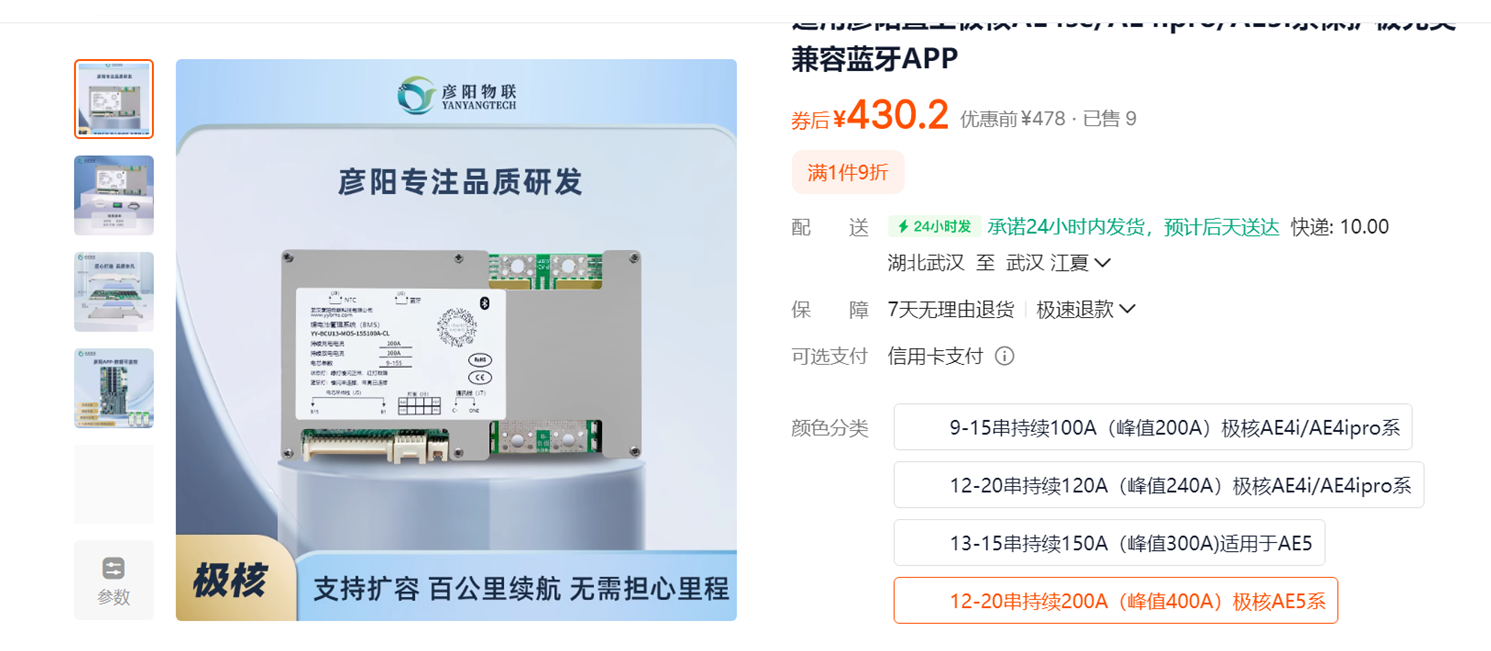Choose the 12-20串持续120A variant
Image resolution: width=1491 pixels, height=651 pixels.
click(1159, 485)
